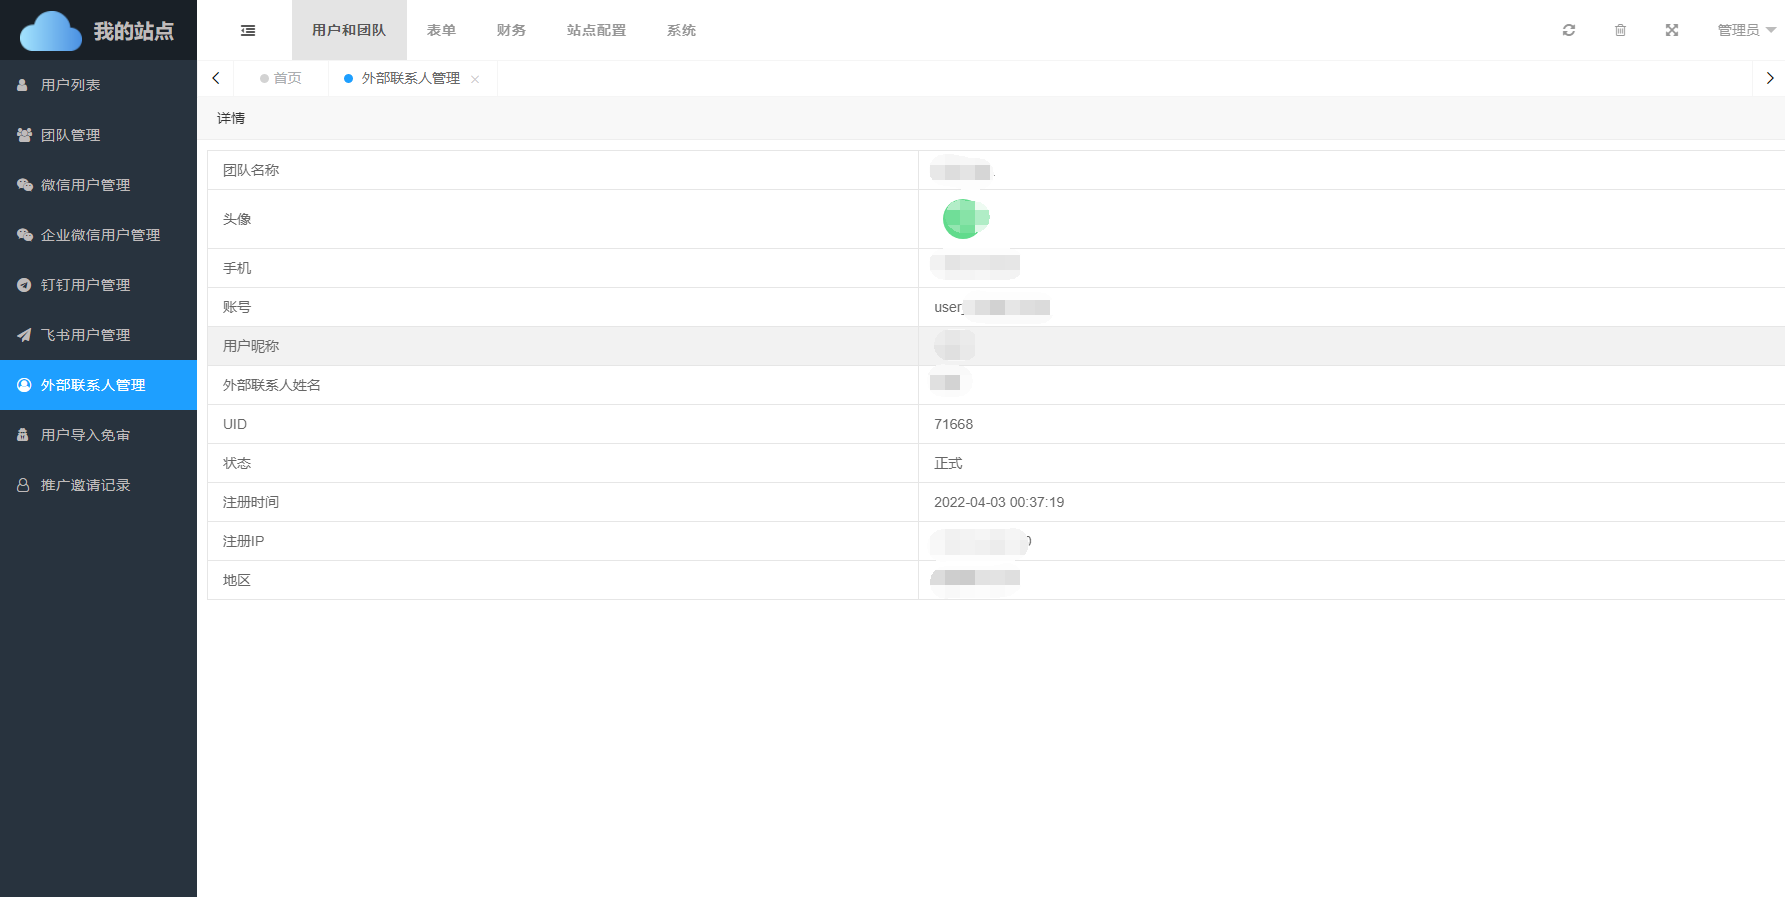This screenshot has height=897, width=1785.
Task: Close the 外部联系人管理 tab
Action: pos(475,79)
